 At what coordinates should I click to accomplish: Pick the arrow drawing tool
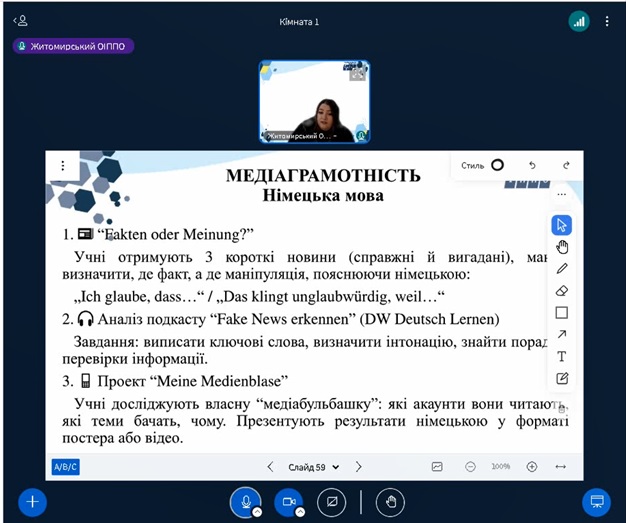pos(561,335)
